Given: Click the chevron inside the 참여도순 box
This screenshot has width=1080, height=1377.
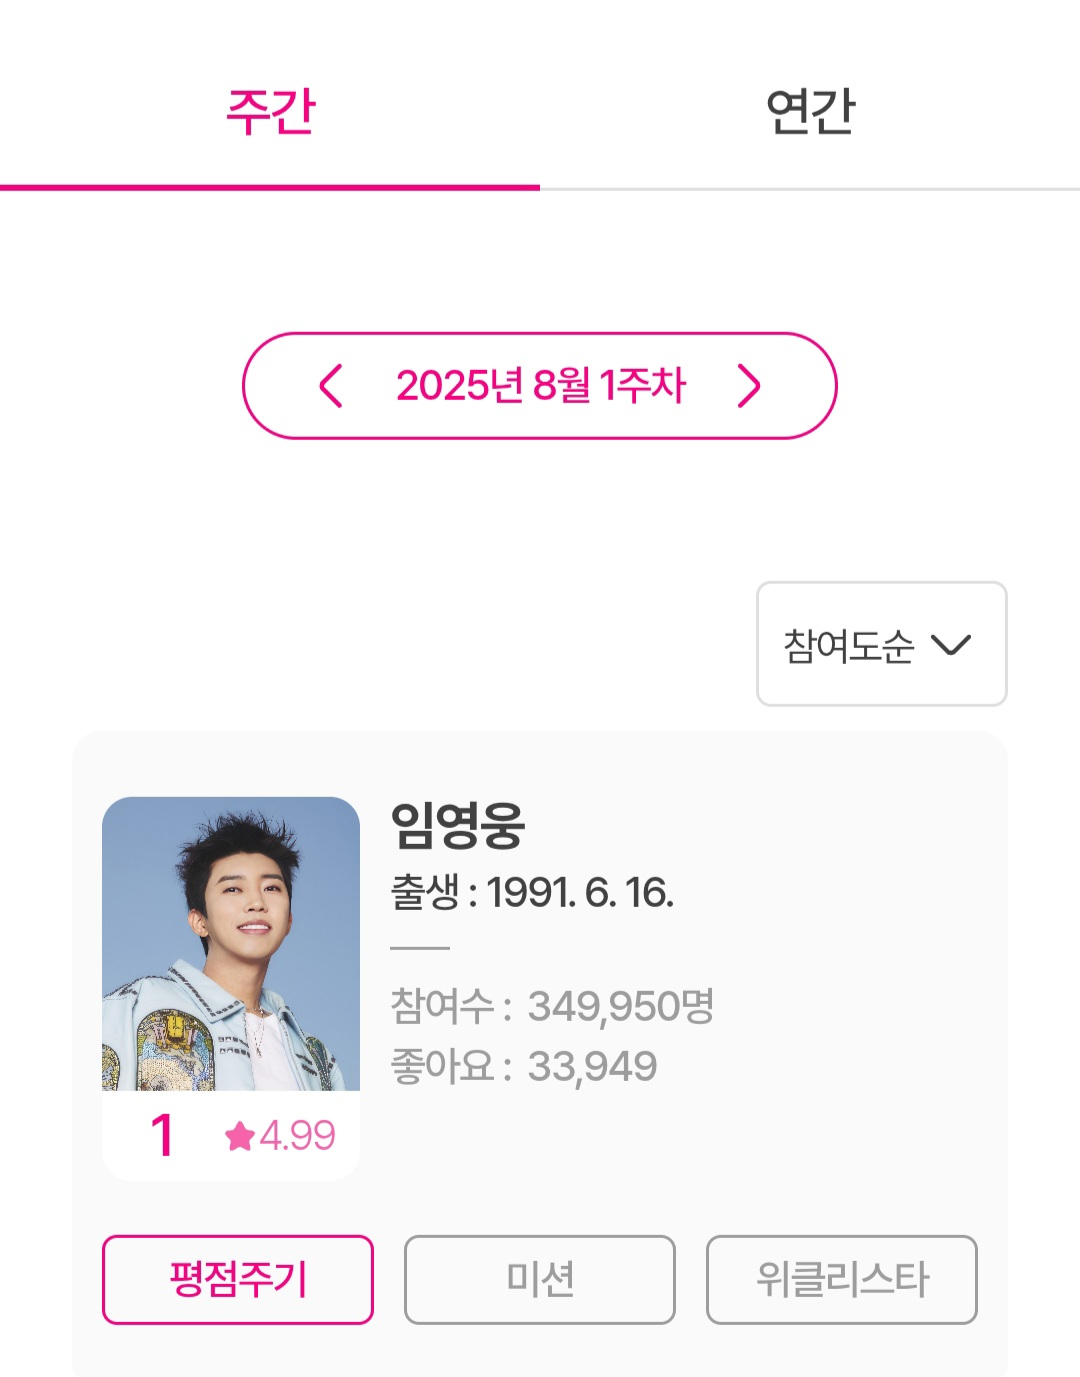Looking at the screenshot, I should (x=950, y=645).
